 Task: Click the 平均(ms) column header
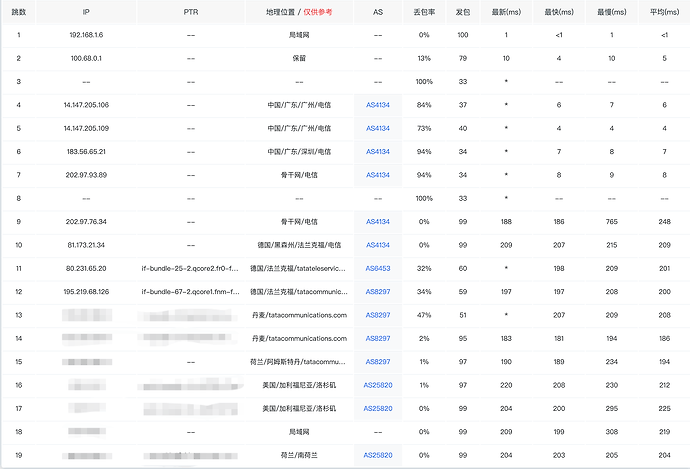pyautogui.click(x=664, y=12)
